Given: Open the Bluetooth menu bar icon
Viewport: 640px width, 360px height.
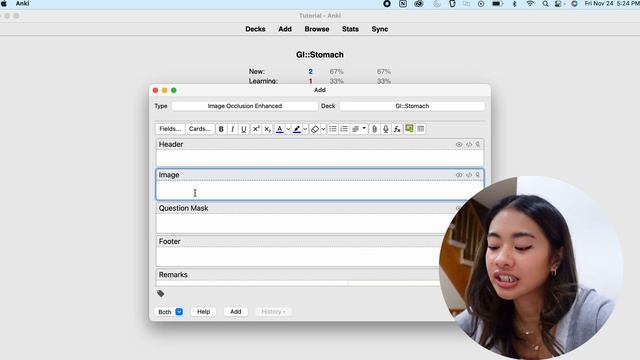Looking at the screenshot, I should [514, 4].
